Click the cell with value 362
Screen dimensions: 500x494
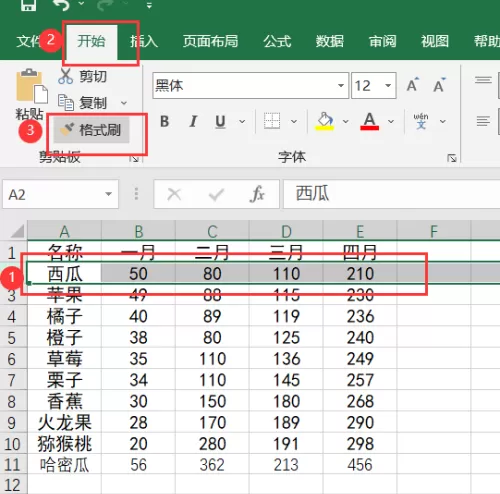tap(212, 465)
